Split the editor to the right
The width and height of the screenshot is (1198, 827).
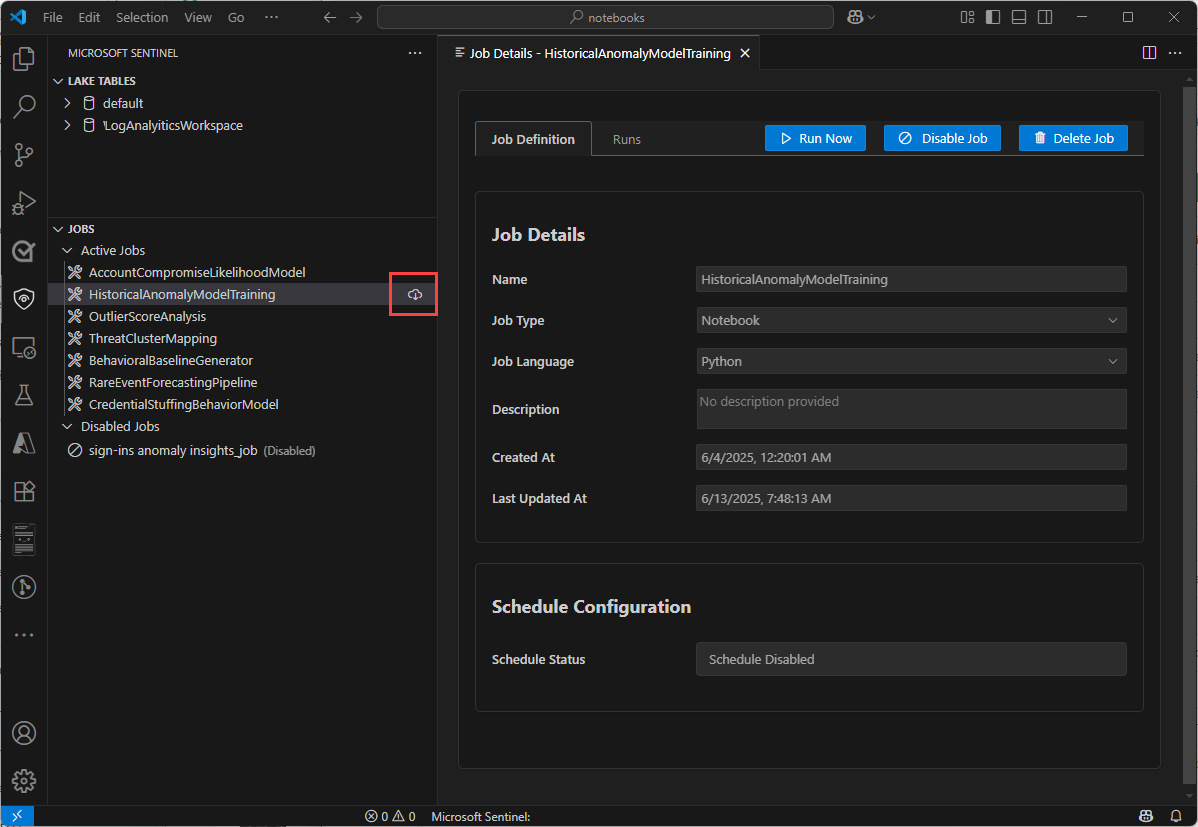point(1149,53)
